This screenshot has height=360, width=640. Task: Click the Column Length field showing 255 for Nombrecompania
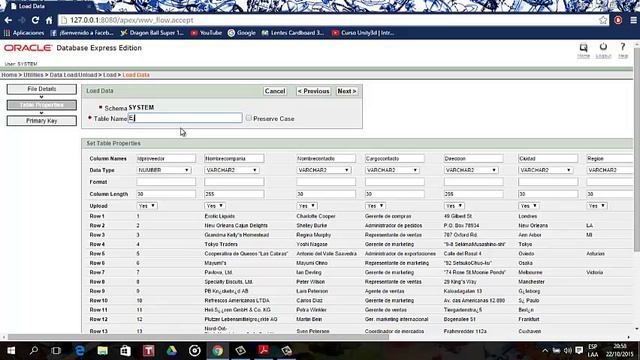[234, 194]
